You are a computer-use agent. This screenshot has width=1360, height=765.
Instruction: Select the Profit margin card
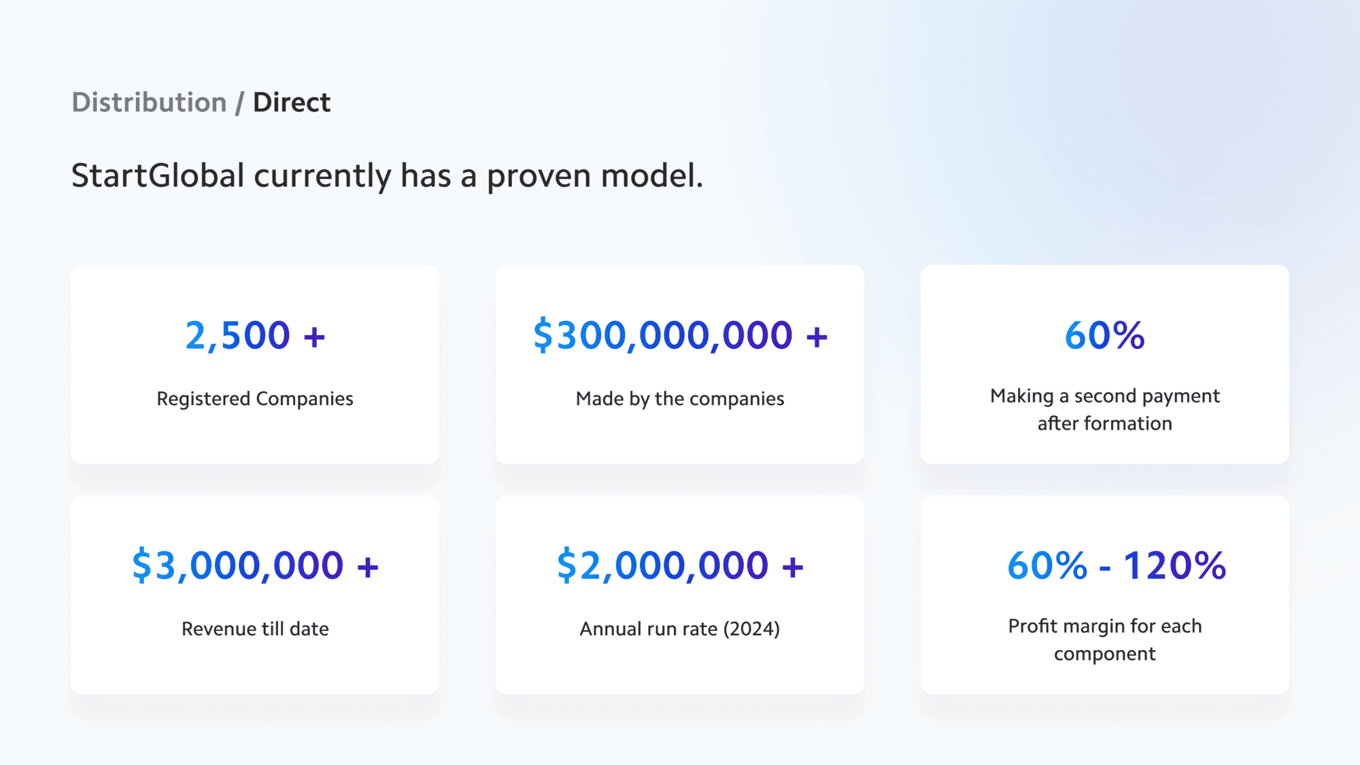(x=1105, y=595)
